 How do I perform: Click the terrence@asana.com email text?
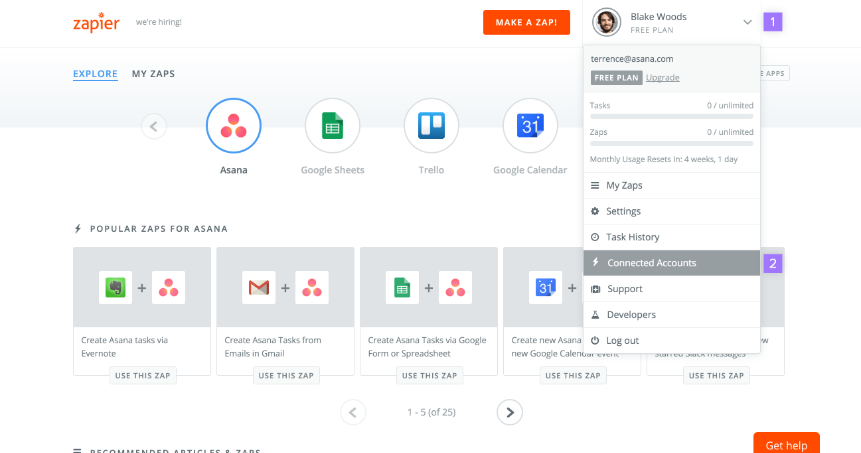coord(632,59)
